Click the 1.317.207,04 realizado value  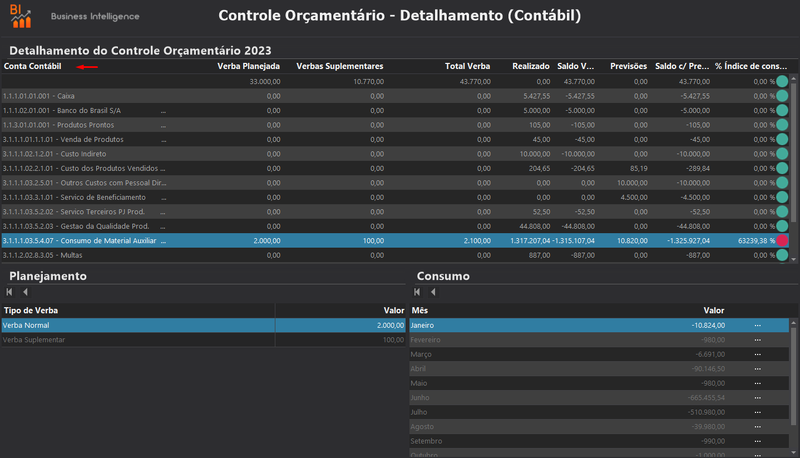[530, 241]
